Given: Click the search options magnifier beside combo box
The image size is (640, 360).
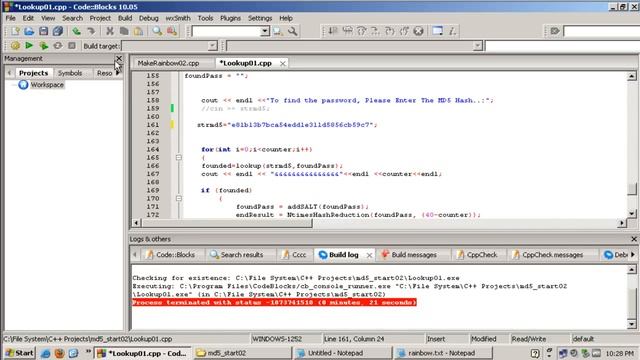Looking at the screenshot, I should pyautogui.click(x=292, y=31).
